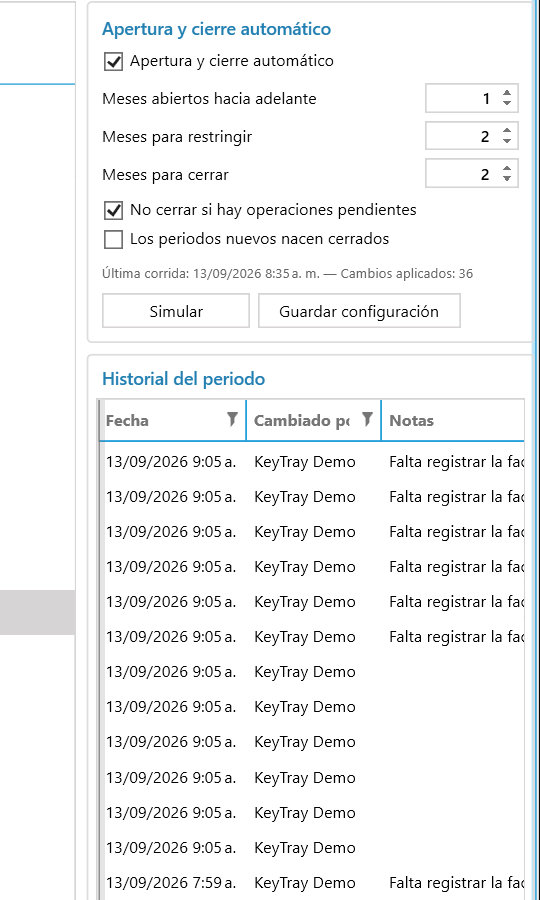This screenshot has width=540, height=900.
Task: Increase Meses para cerrar with up arrow
Action: (507, 169)
